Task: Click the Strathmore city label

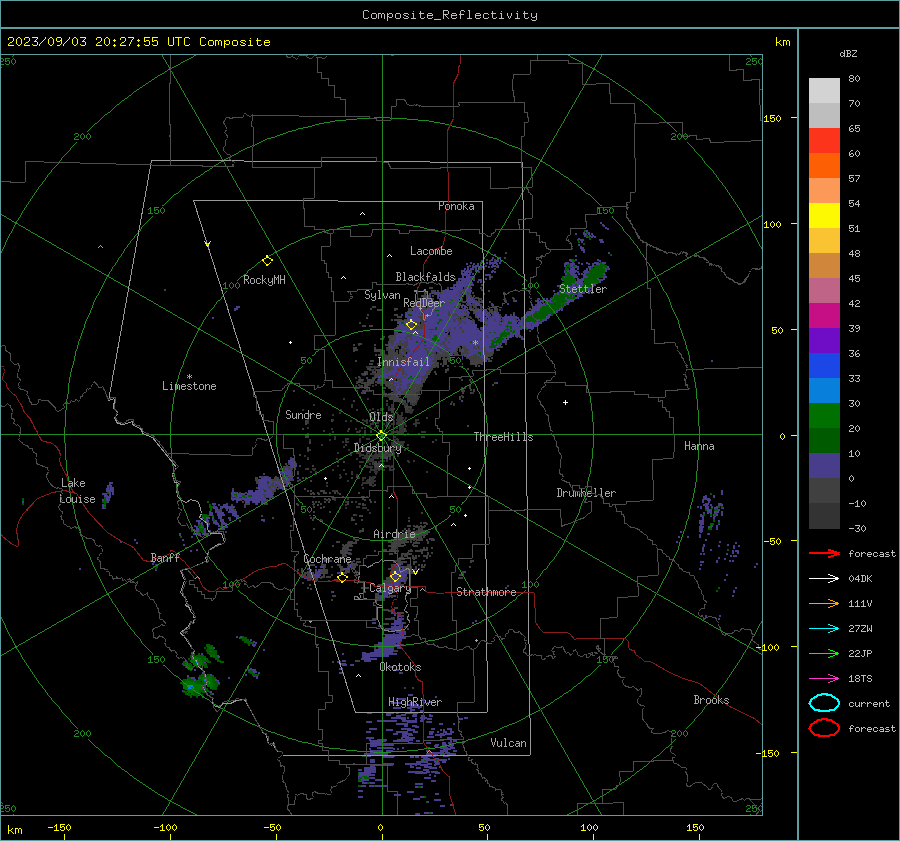Action: [486, 592]
